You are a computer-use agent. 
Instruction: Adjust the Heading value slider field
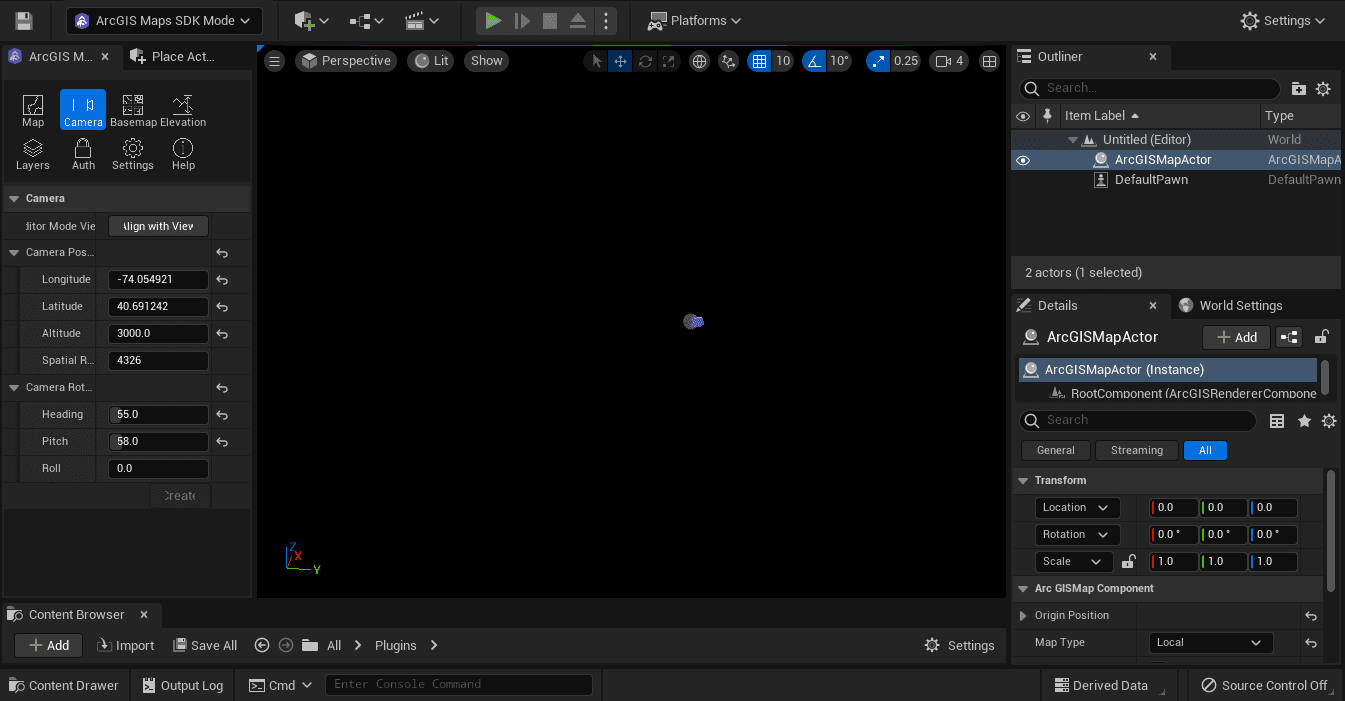tap(159, 415)
